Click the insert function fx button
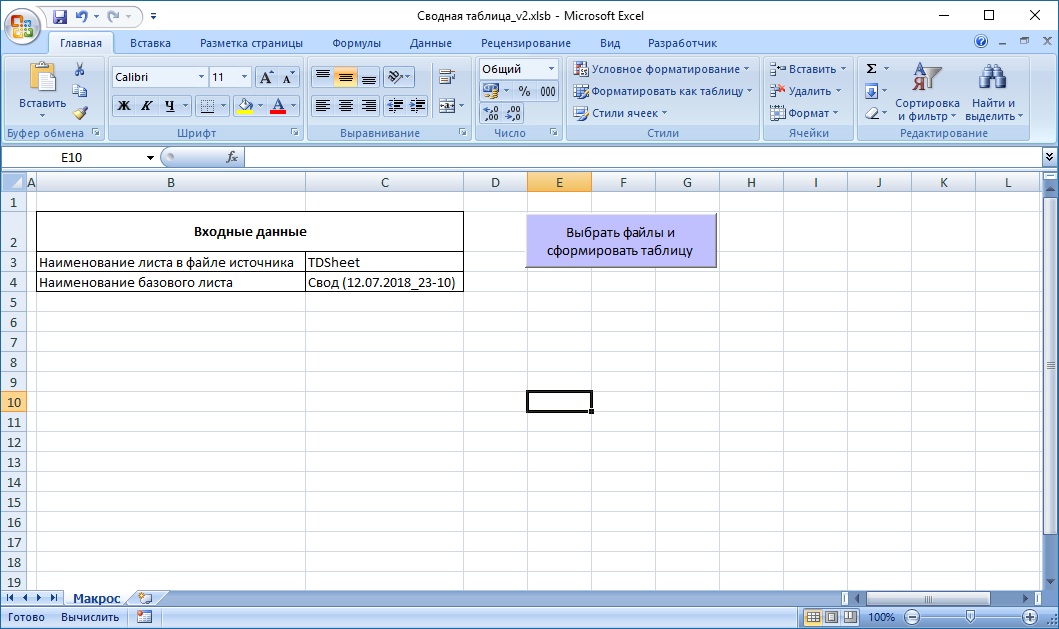This screenshot has width=1059, height=629. click(x=232, y=157)
